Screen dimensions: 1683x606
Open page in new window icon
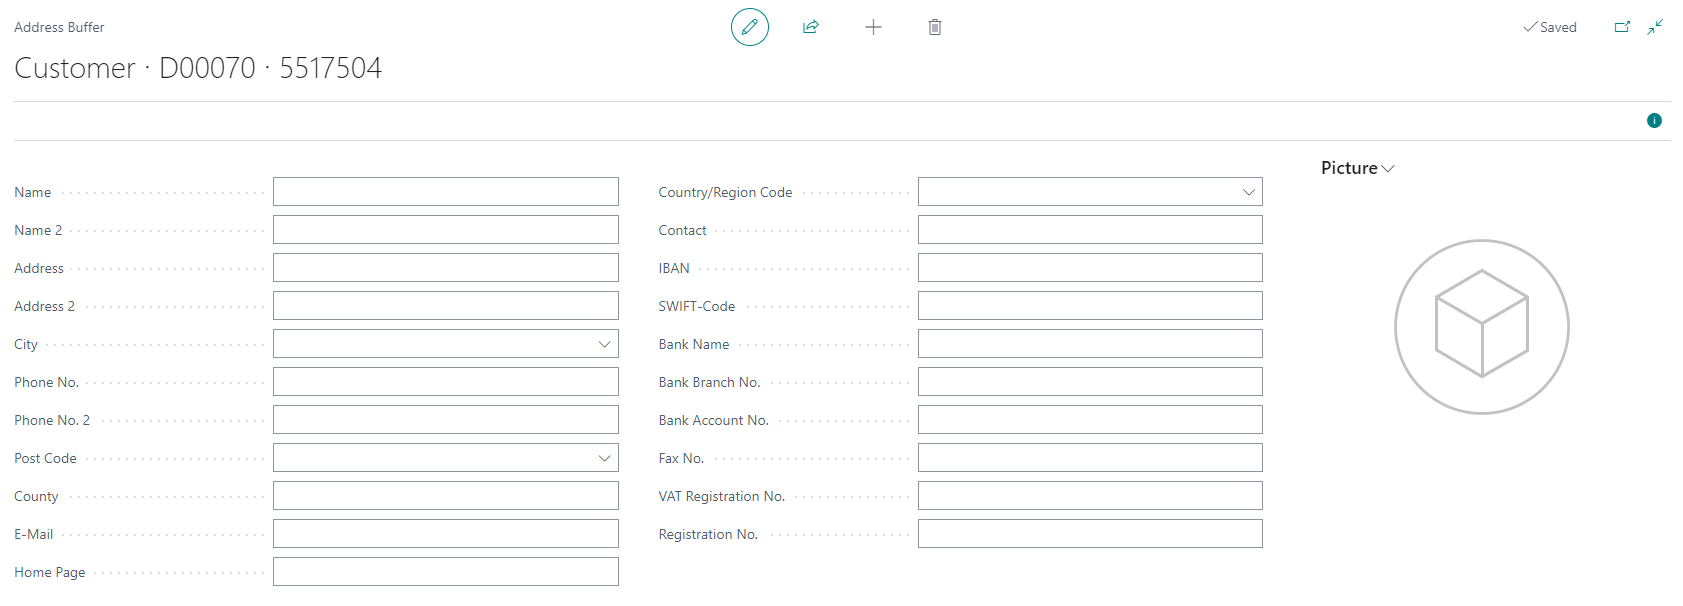pyautogui.click(x=1622, y=27)
